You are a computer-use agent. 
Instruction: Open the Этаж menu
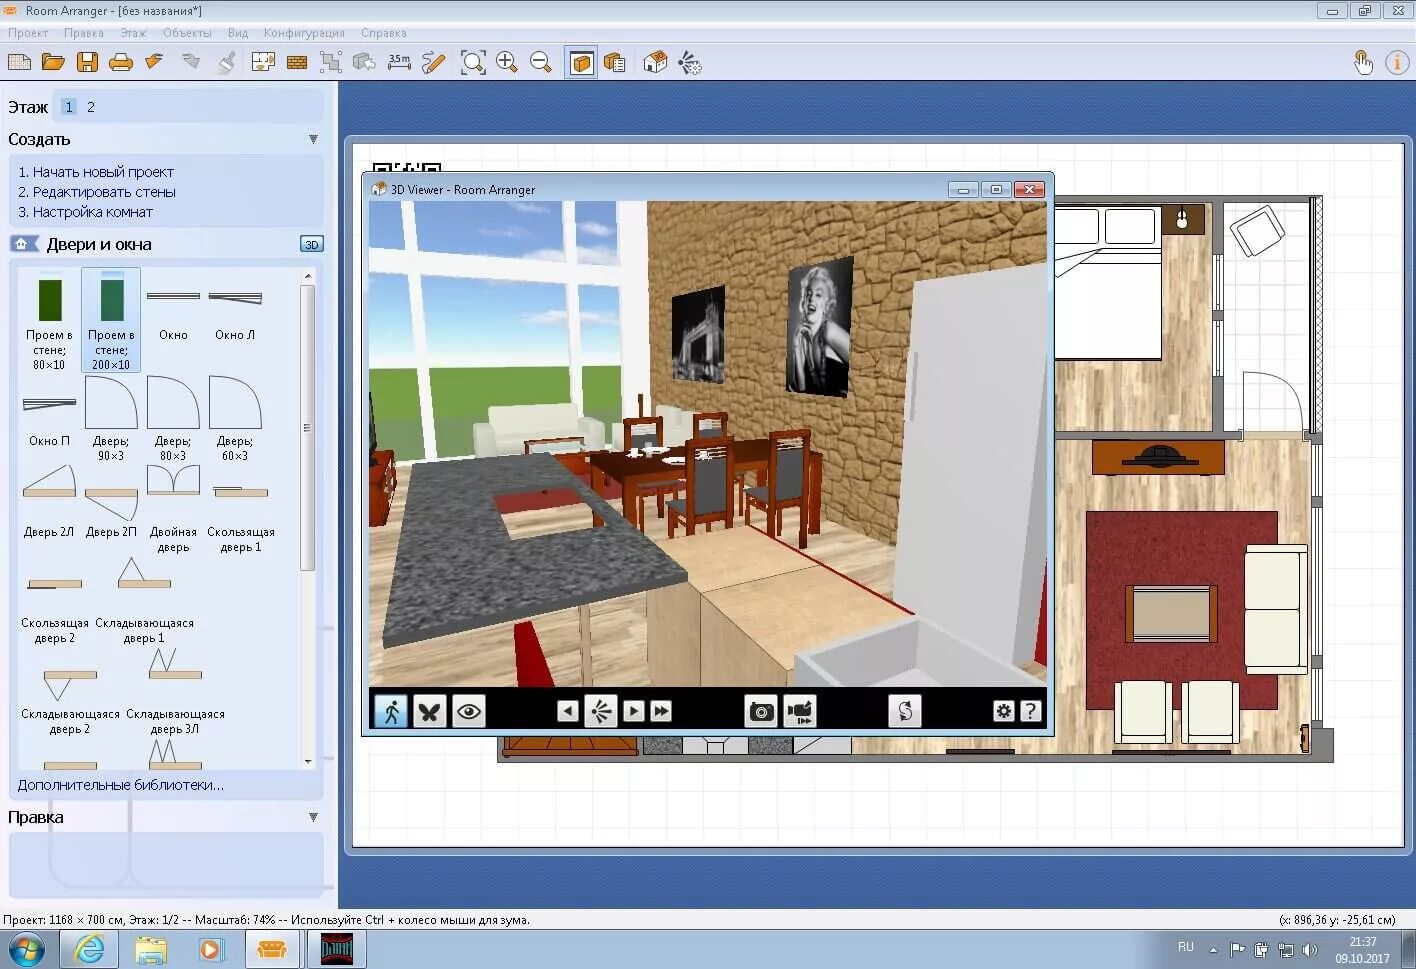133,33
